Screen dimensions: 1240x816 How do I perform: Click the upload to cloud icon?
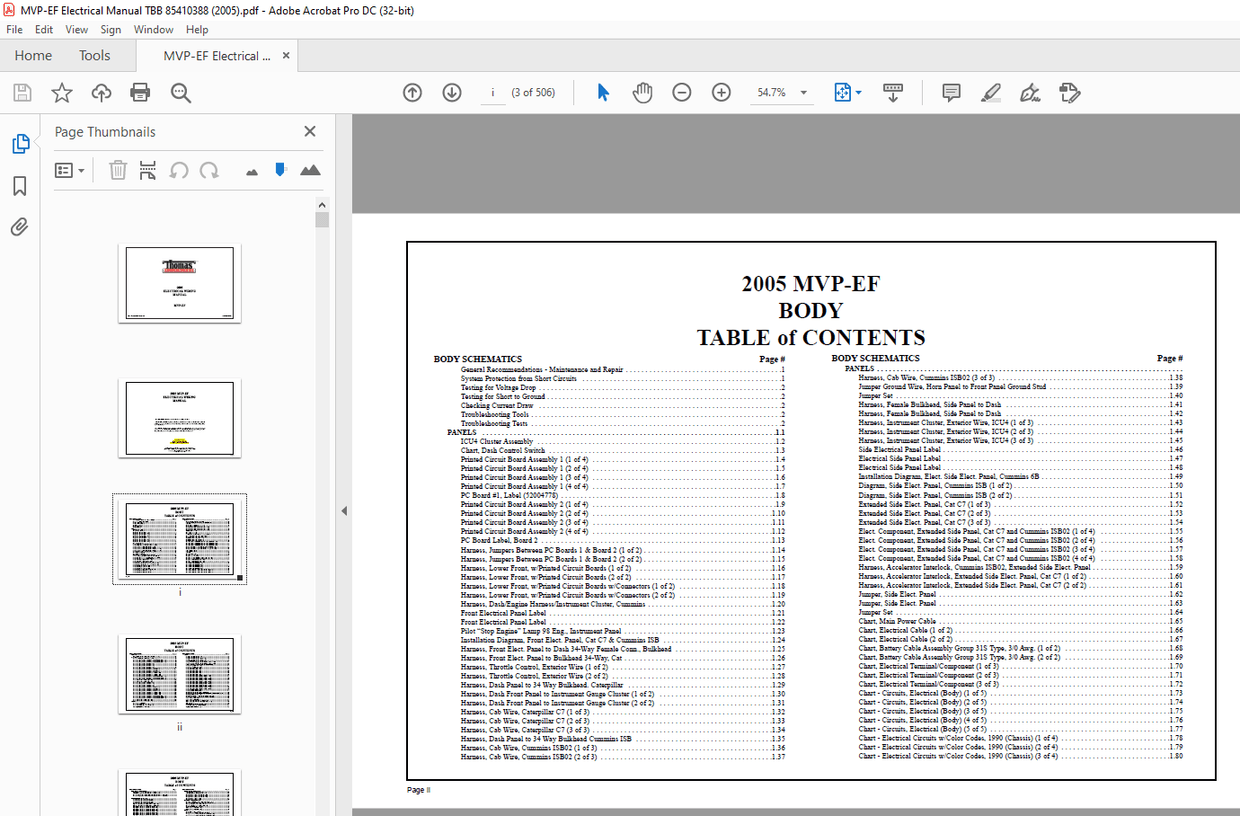(101, 93)
